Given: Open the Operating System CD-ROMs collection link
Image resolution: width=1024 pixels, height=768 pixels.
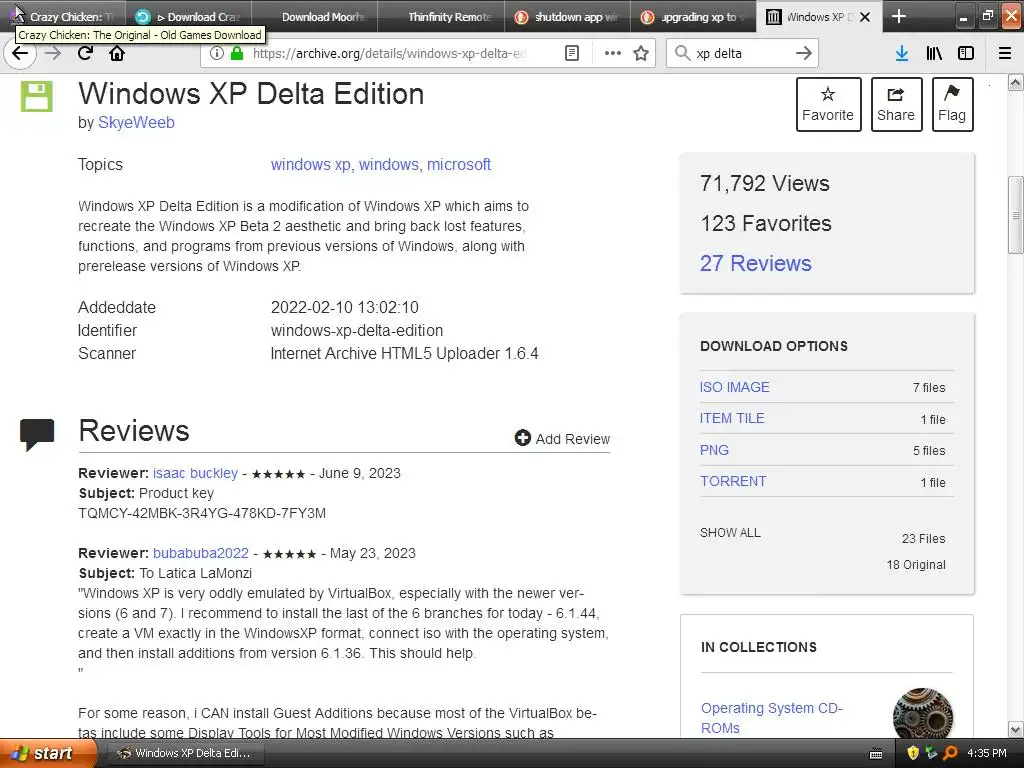Looking at the screenshot, I should click(772, 718).
